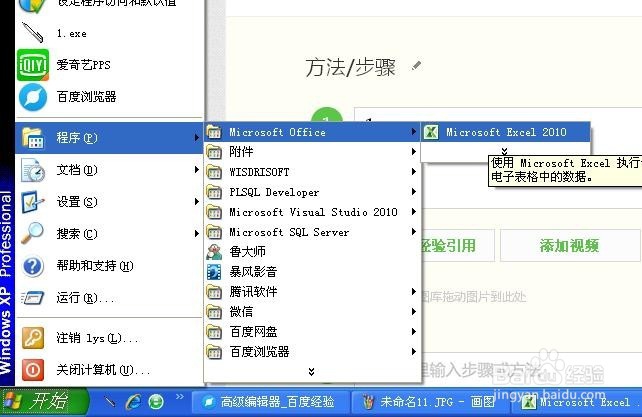Click the 附件 folder icon
642x417 pixels.
(x=214, y=152)
